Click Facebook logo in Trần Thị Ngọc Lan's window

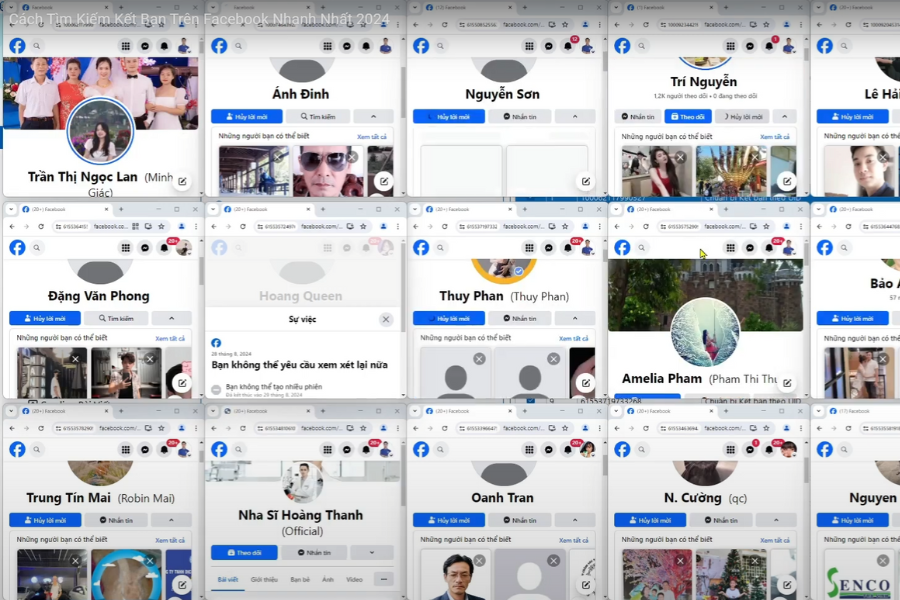[17, 46]
